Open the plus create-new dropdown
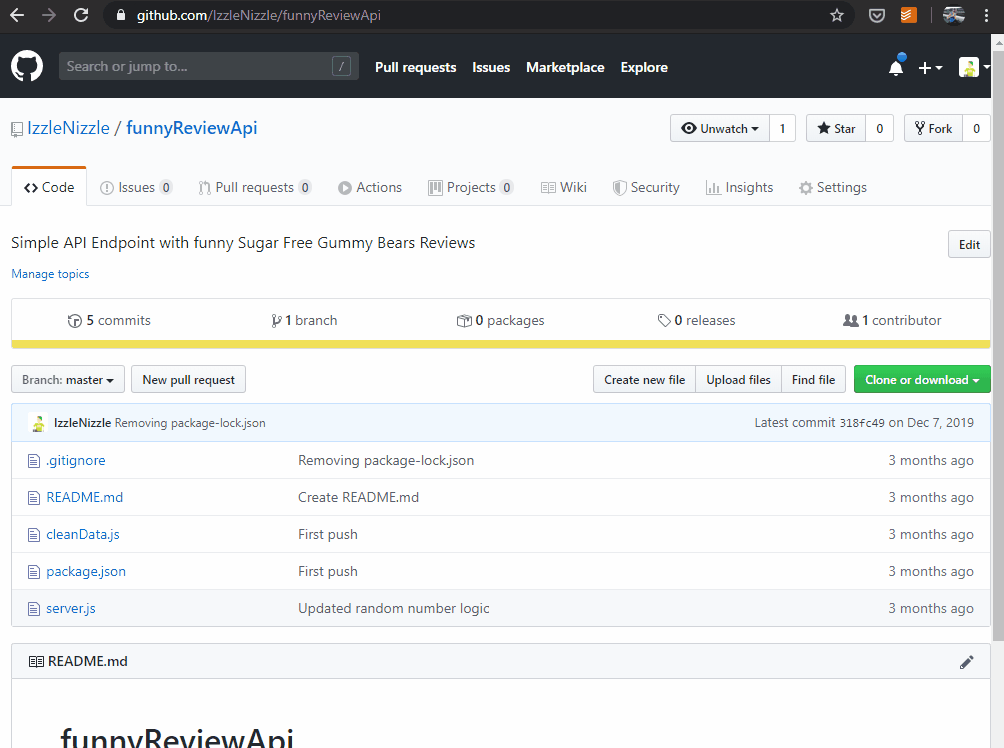This screenshot has height=748, width=1004. tap(930, 67)
